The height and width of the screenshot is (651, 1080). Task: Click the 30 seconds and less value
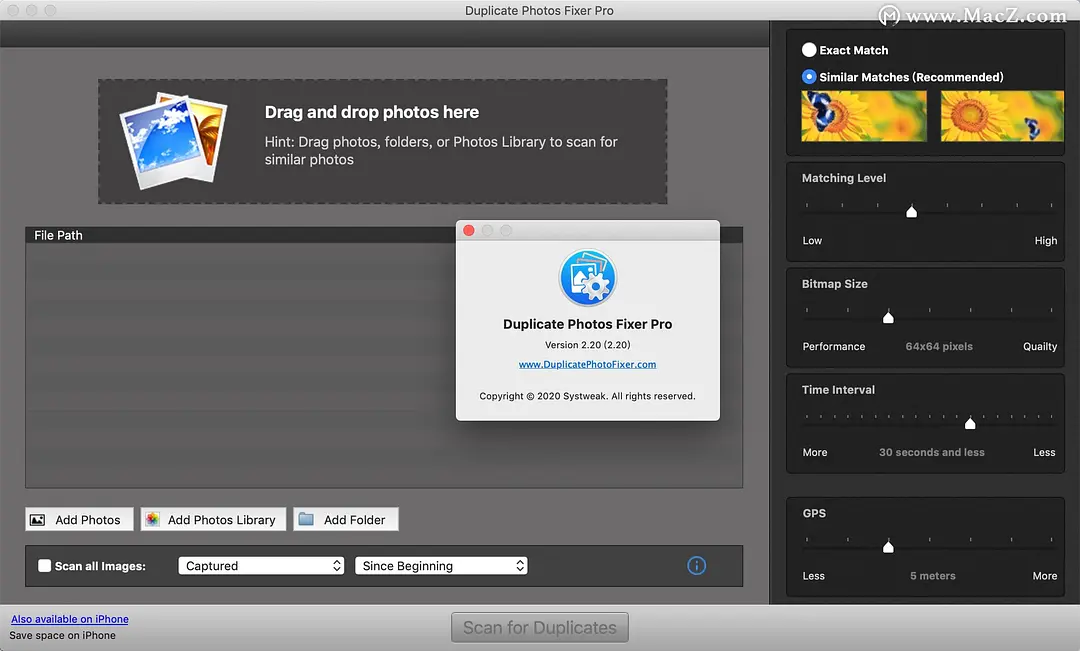(x=932, y=452)
